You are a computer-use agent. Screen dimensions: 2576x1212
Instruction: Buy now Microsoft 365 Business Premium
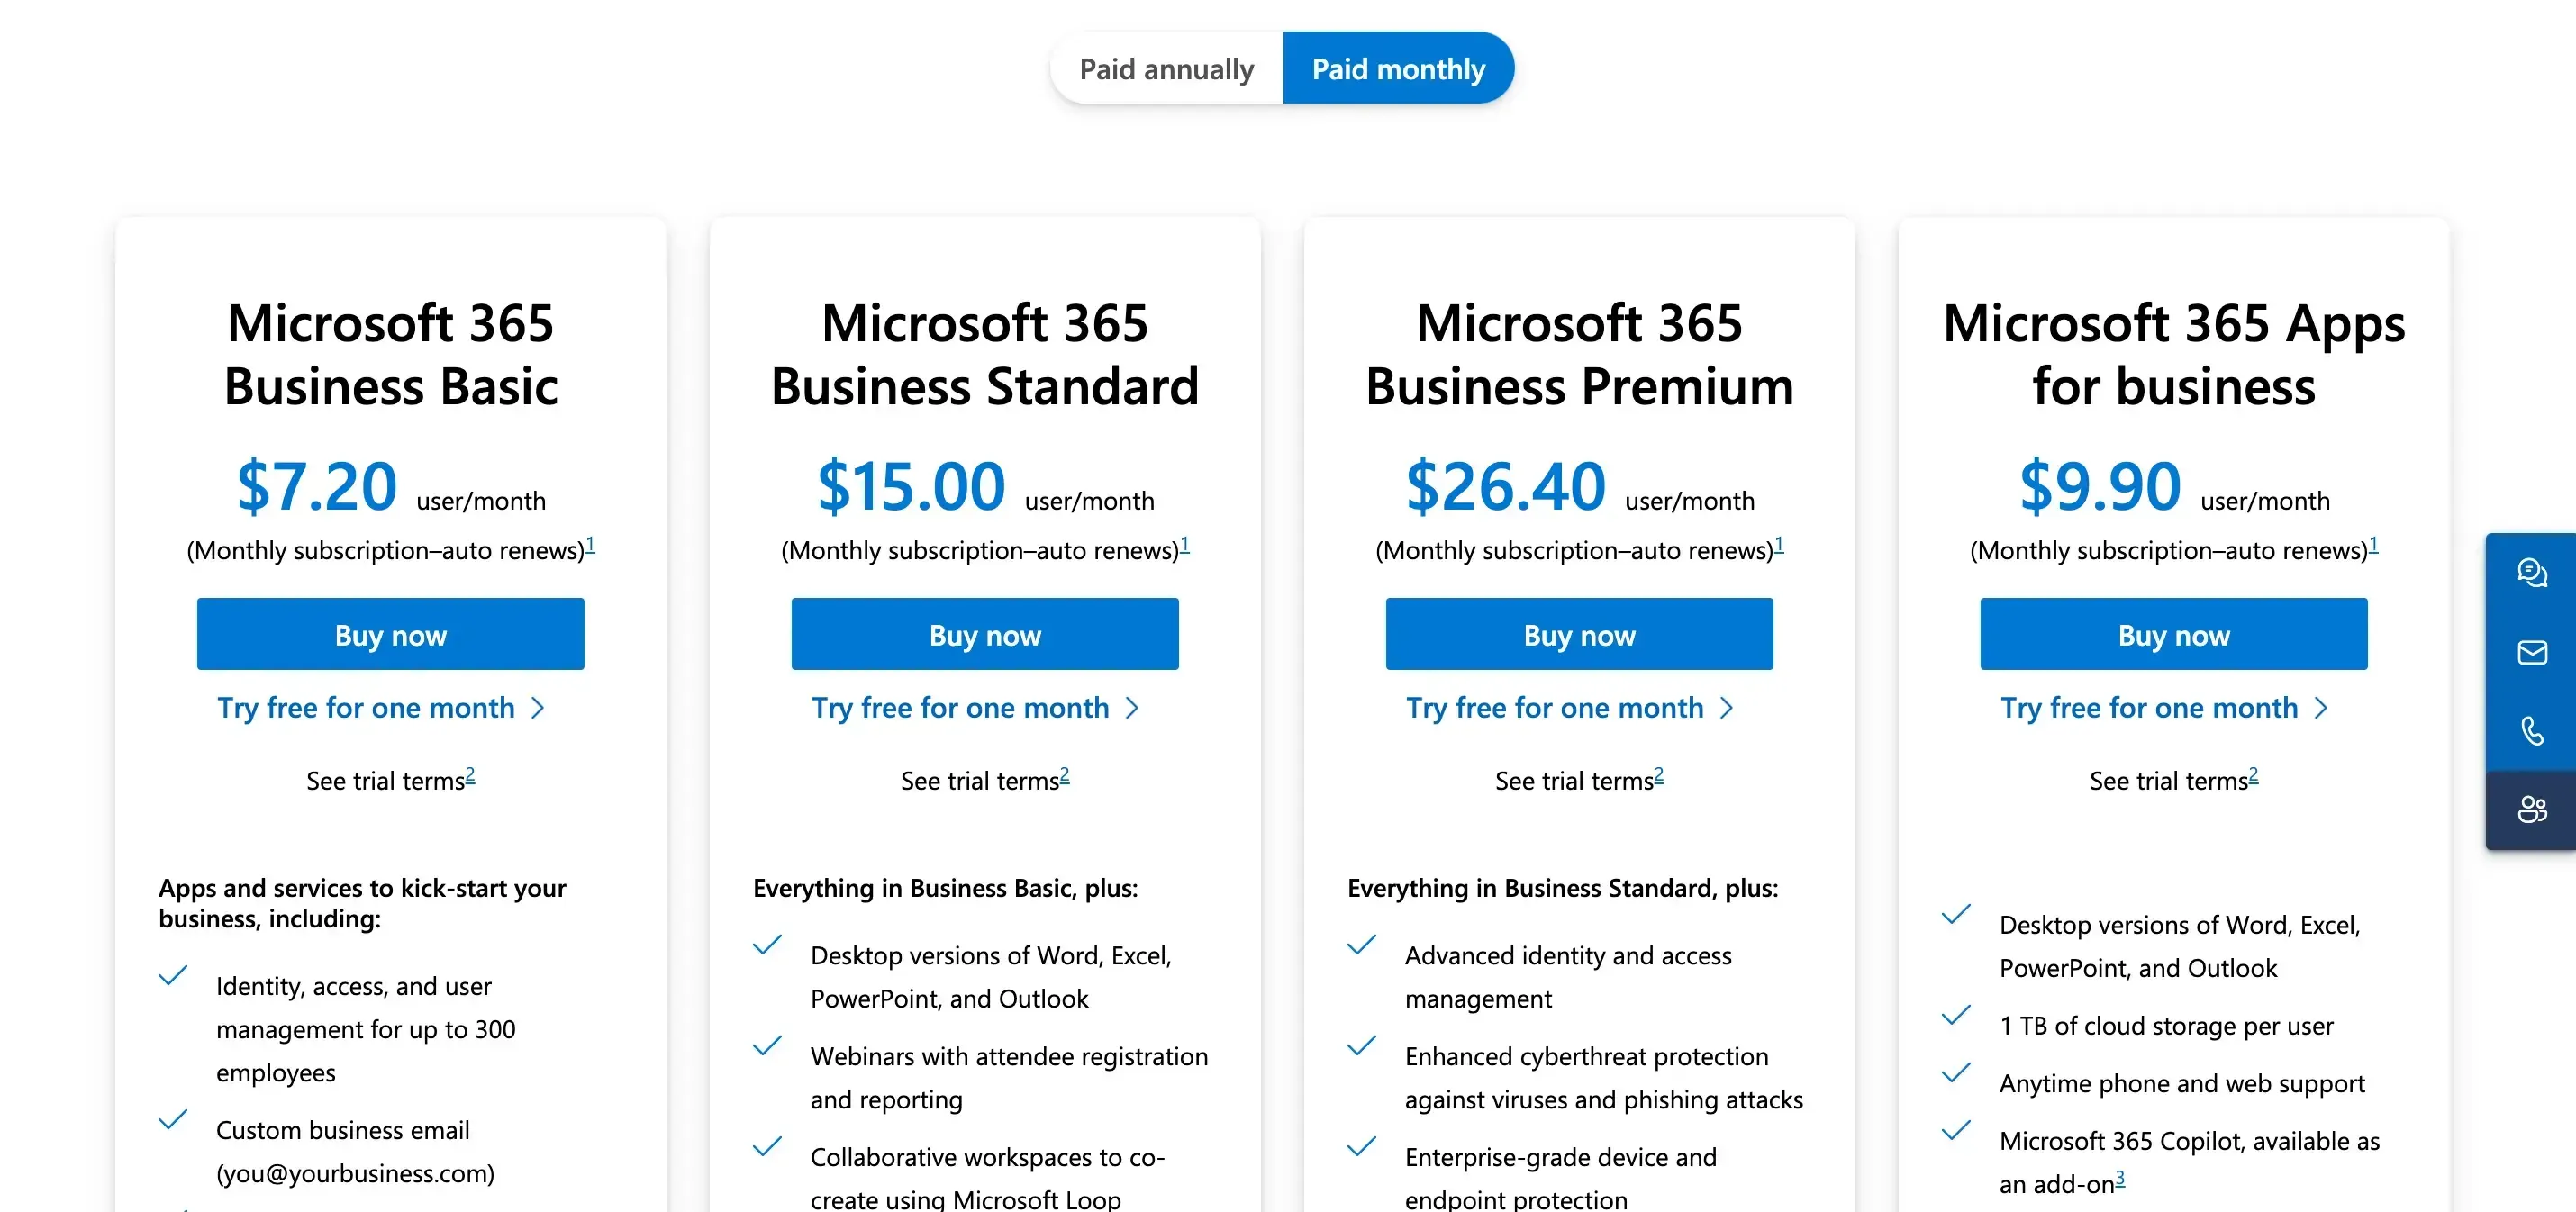(x=1578, y=634)
